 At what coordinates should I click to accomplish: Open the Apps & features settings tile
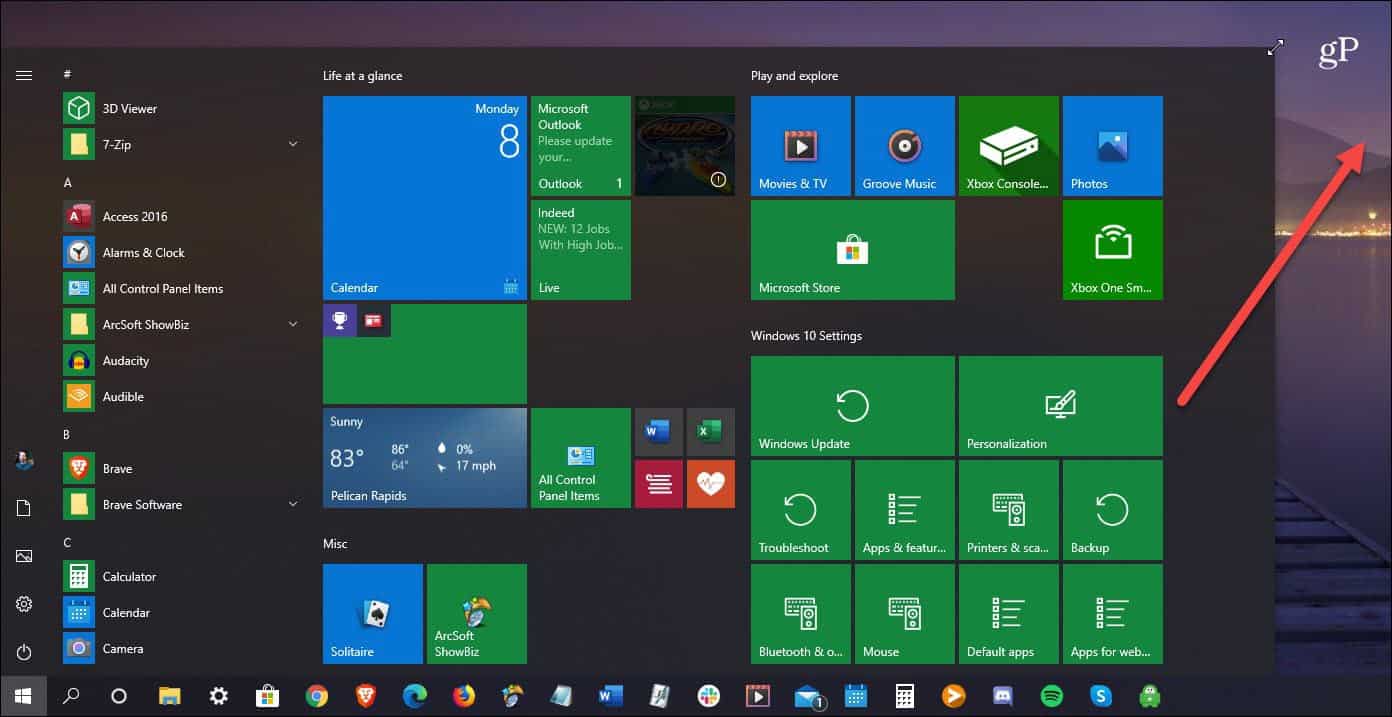point(905,510)
